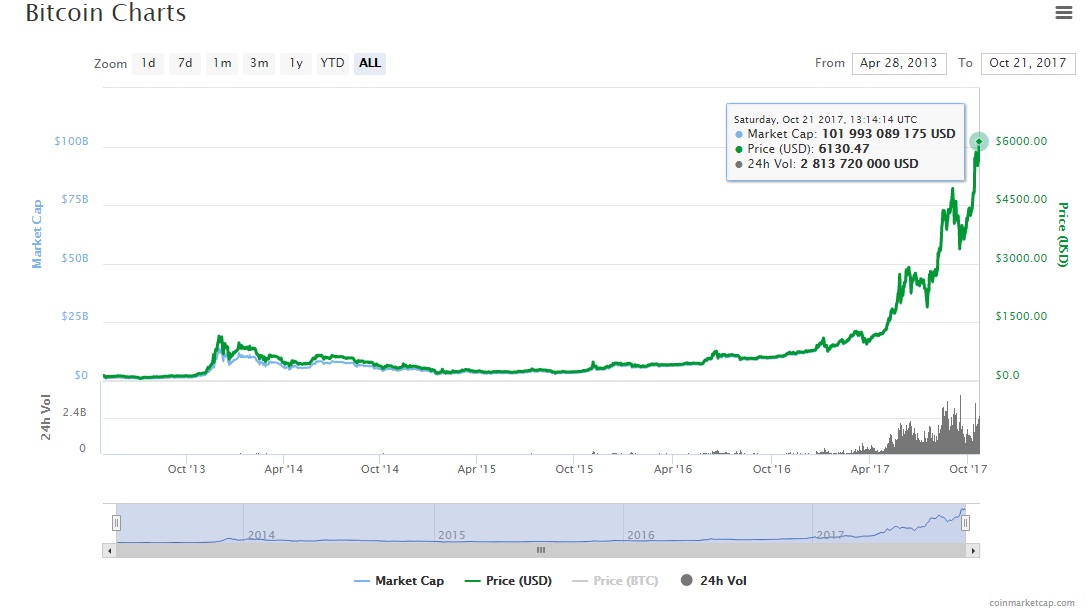Click the highlighted price data point marker
Viewport: 1091px width, 610px height.
pos(978,141)
